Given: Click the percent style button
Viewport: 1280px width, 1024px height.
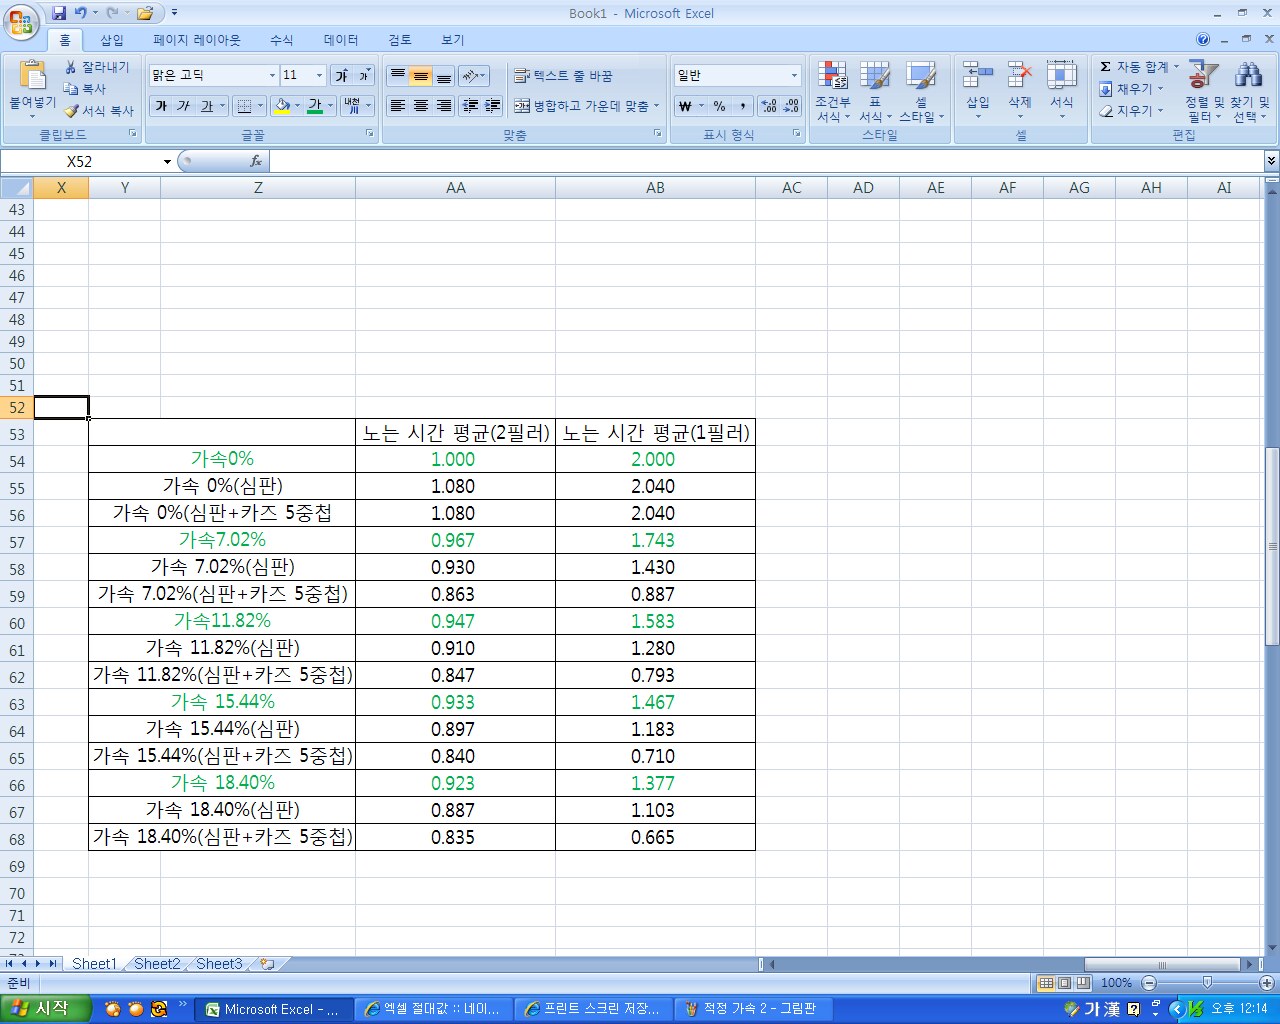Looking at the screenshot, I should [x=719, y=106].
